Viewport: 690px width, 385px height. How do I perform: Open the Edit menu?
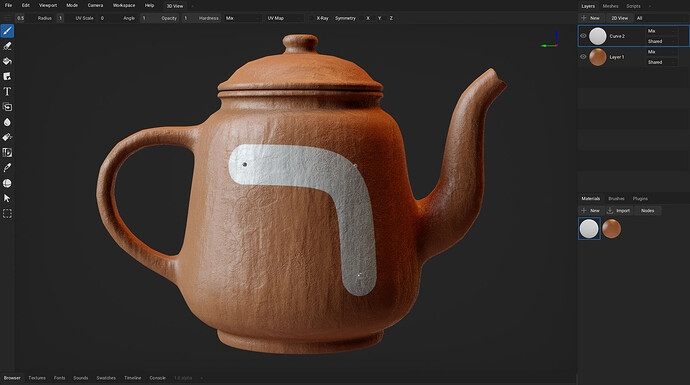point(26,5)
